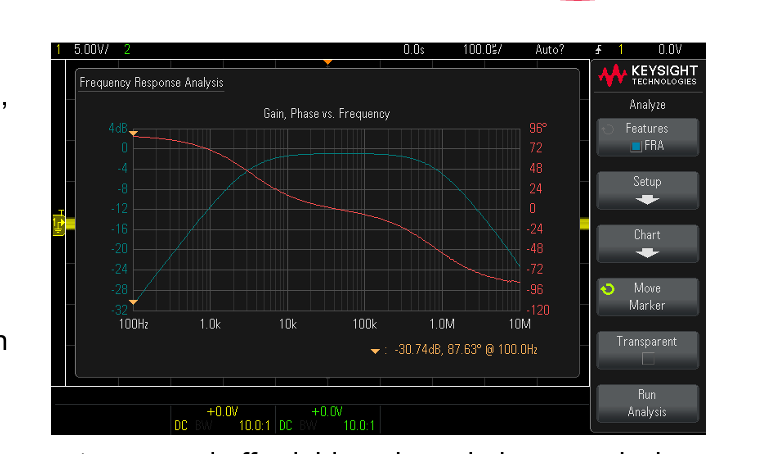This screenshot has width=759, height=454.
Task: Click the Analyze menu title
Action: (647, 105)
